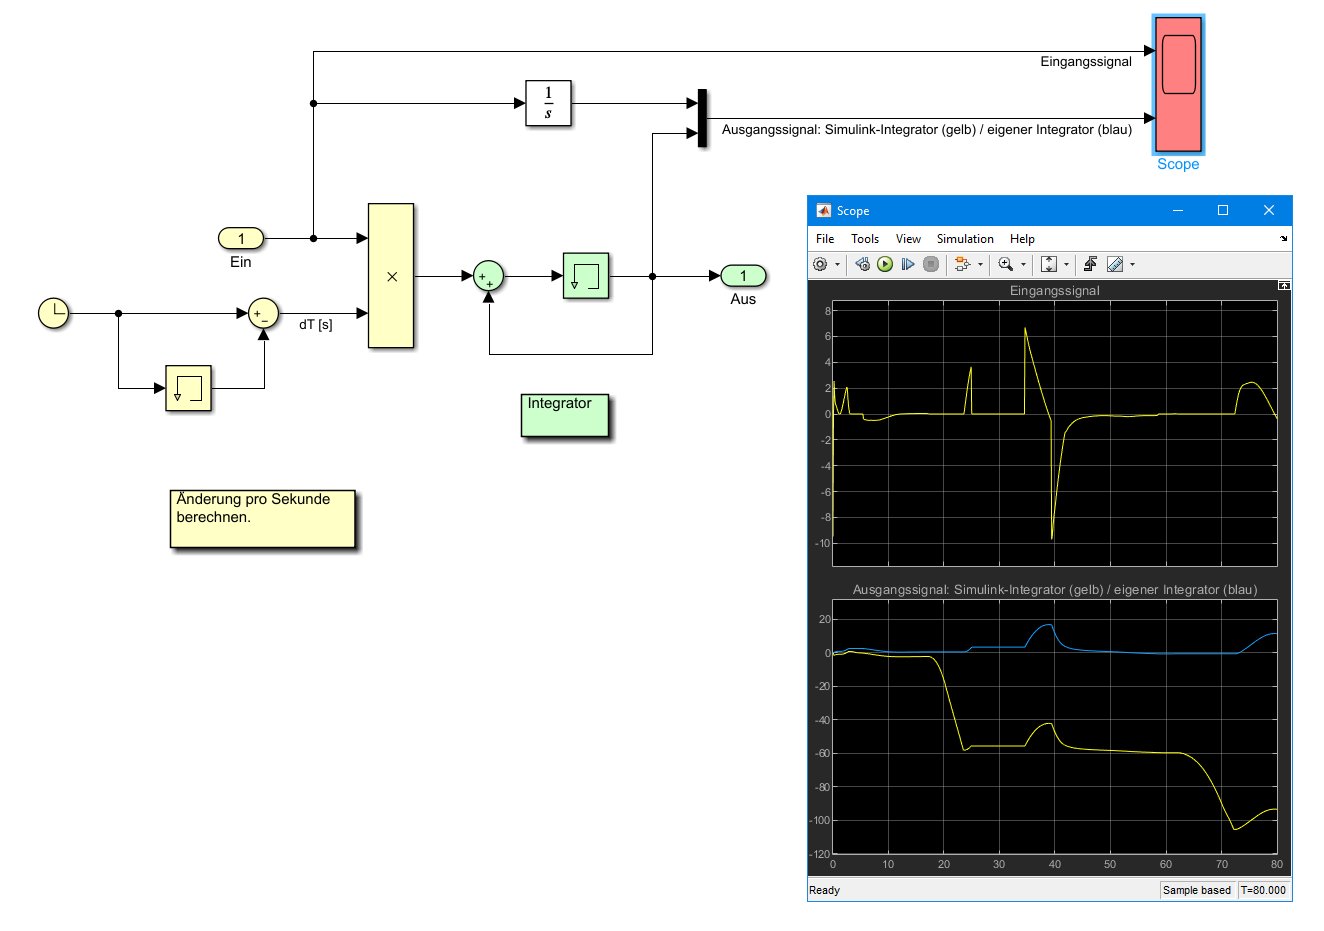Expand the configuration gear dropdown arrow

click(x=838, y=265)
